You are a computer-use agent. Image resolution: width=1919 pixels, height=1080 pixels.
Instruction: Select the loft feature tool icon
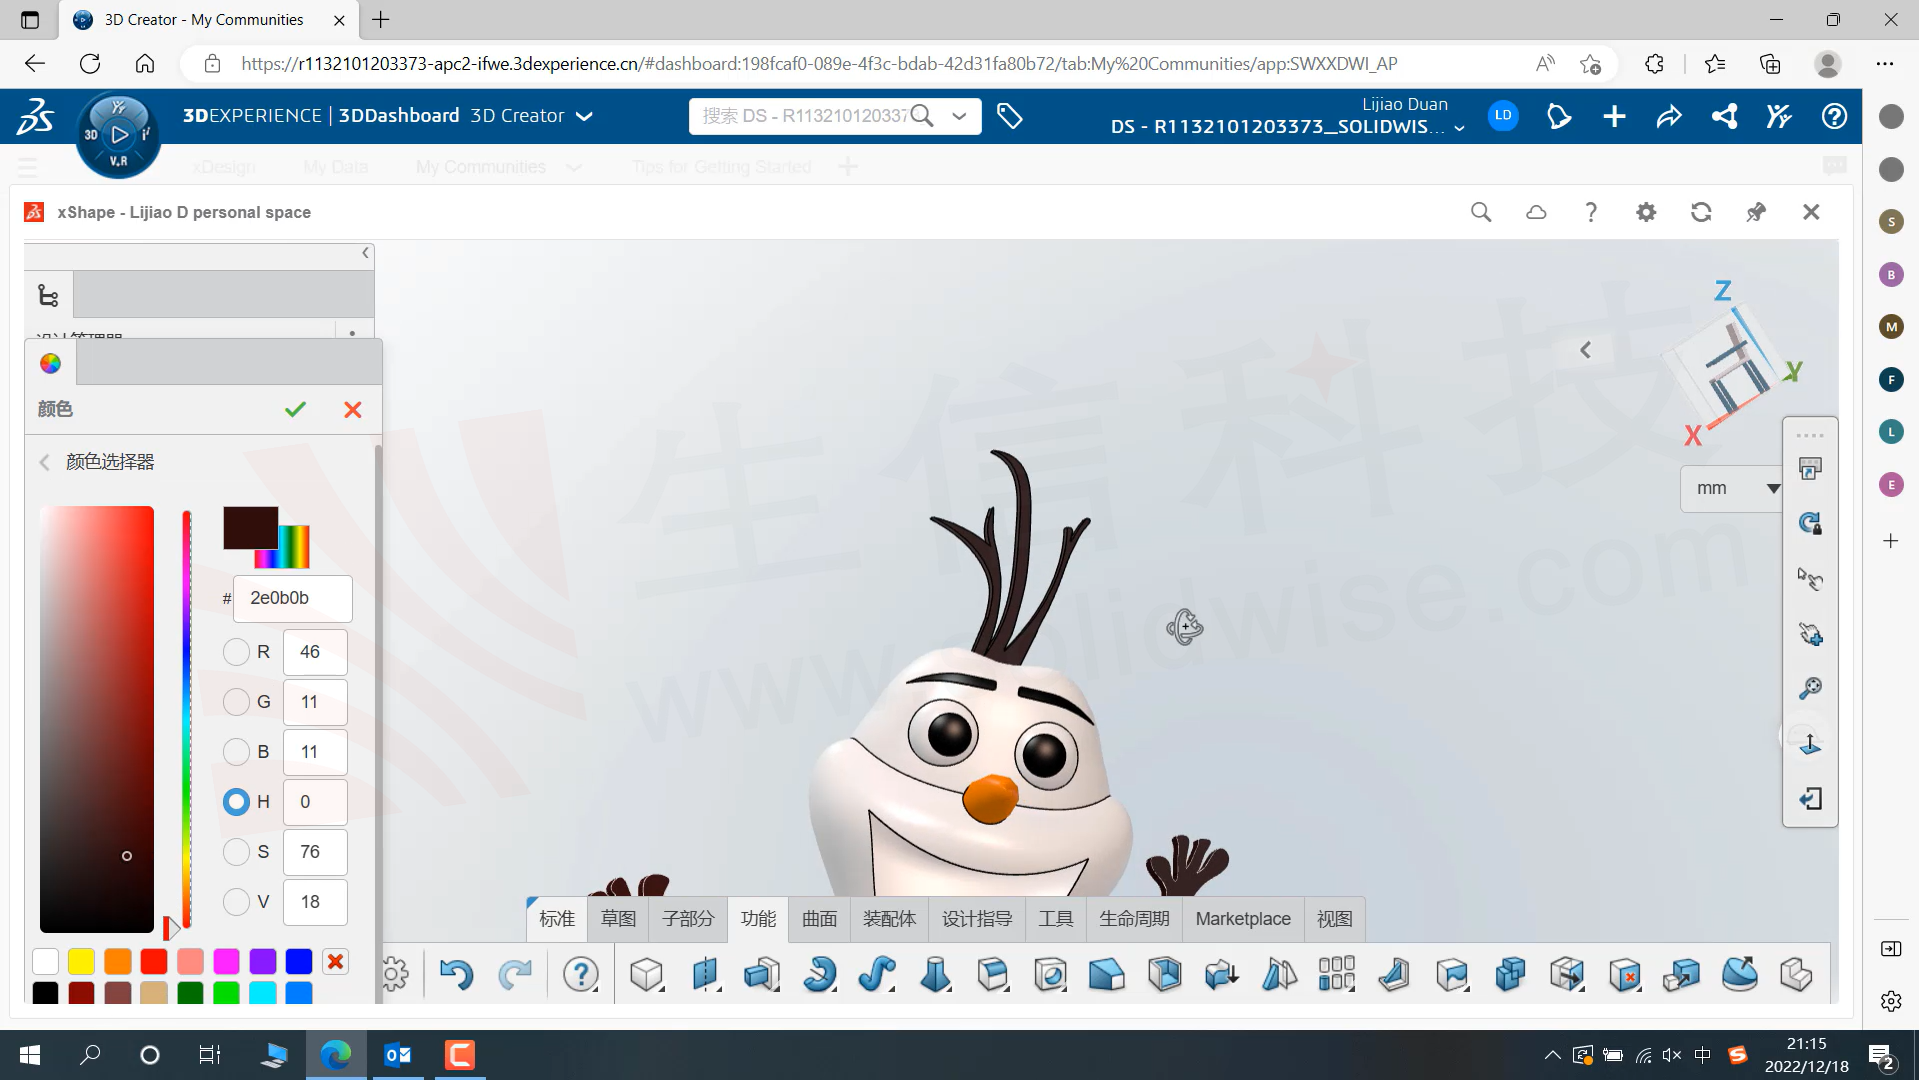point(935,974)
